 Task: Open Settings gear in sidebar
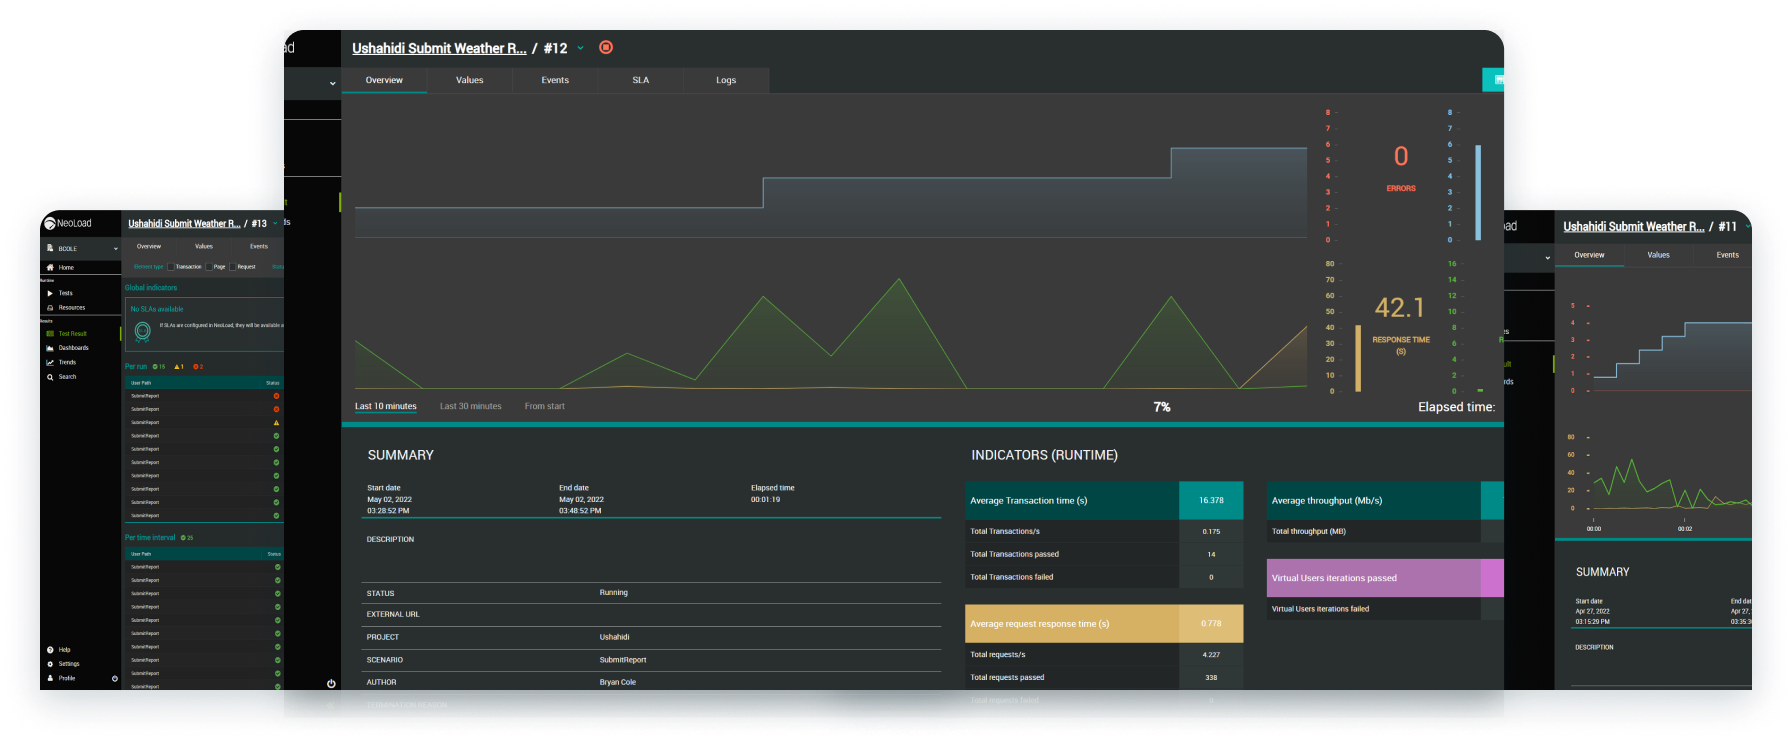(51, 664)
